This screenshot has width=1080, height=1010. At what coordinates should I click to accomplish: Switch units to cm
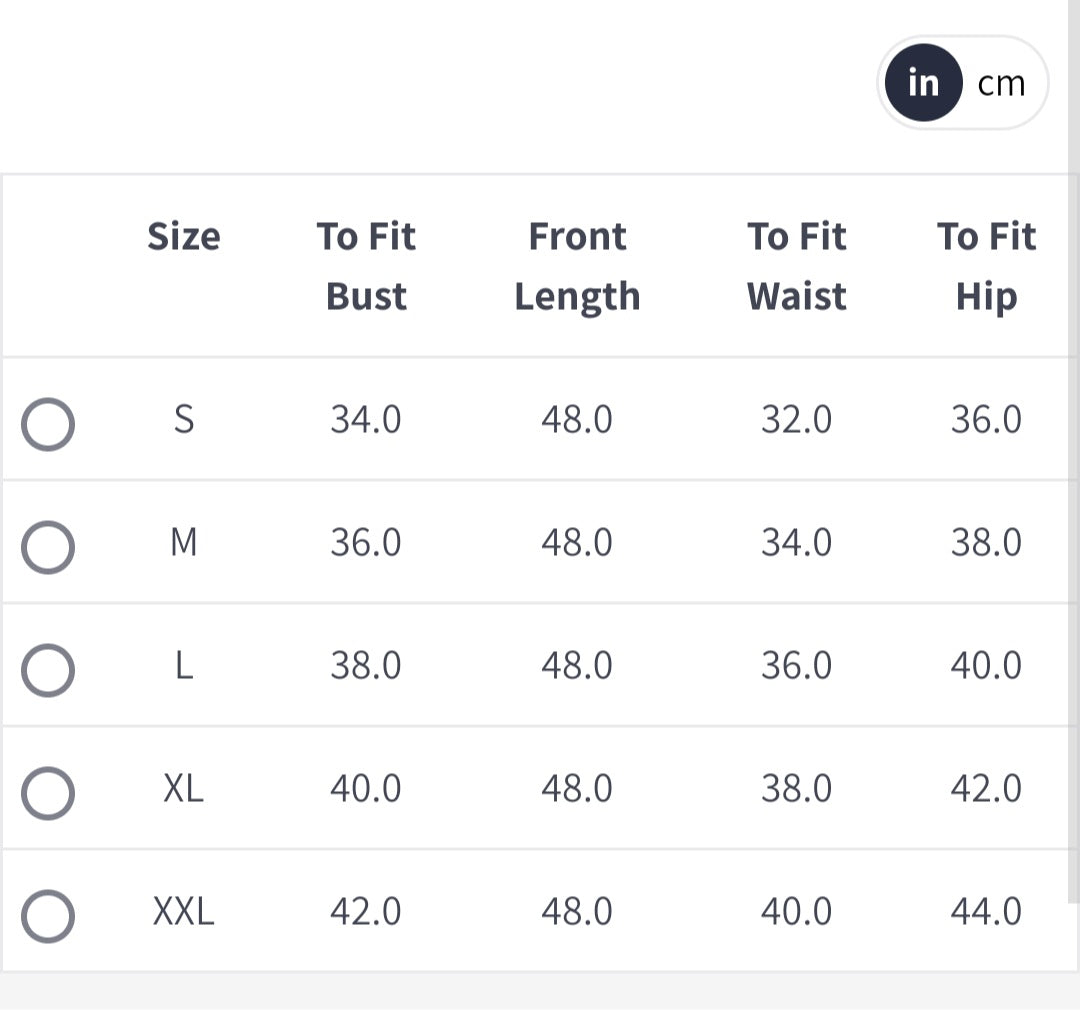[1001, 83]
